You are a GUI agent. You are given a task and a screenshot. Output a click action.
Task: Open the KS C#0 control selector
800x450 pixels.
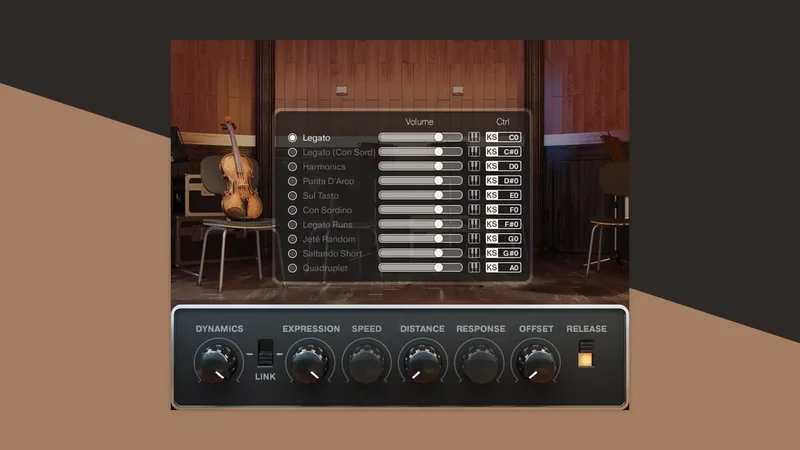pos(503,152)
